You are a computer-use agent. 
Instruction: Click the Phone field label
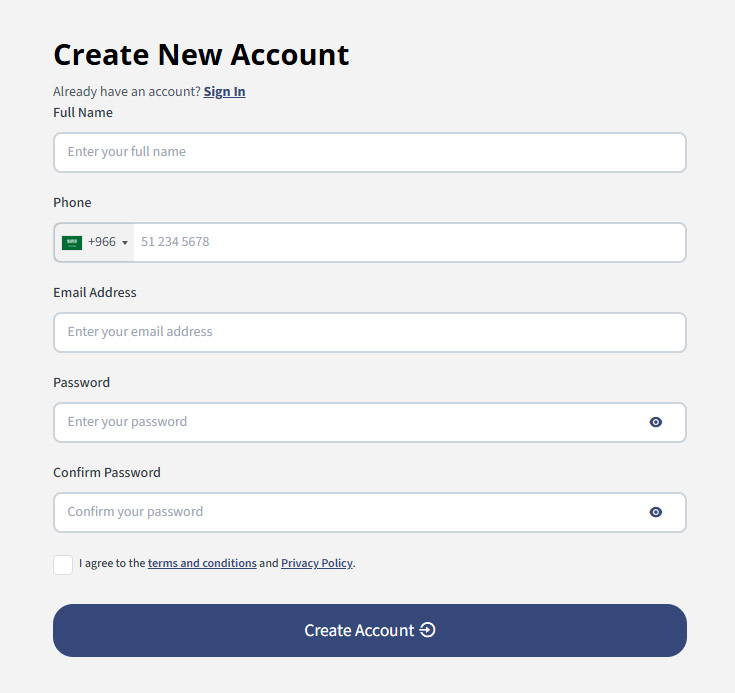click(x=72, y=203)
